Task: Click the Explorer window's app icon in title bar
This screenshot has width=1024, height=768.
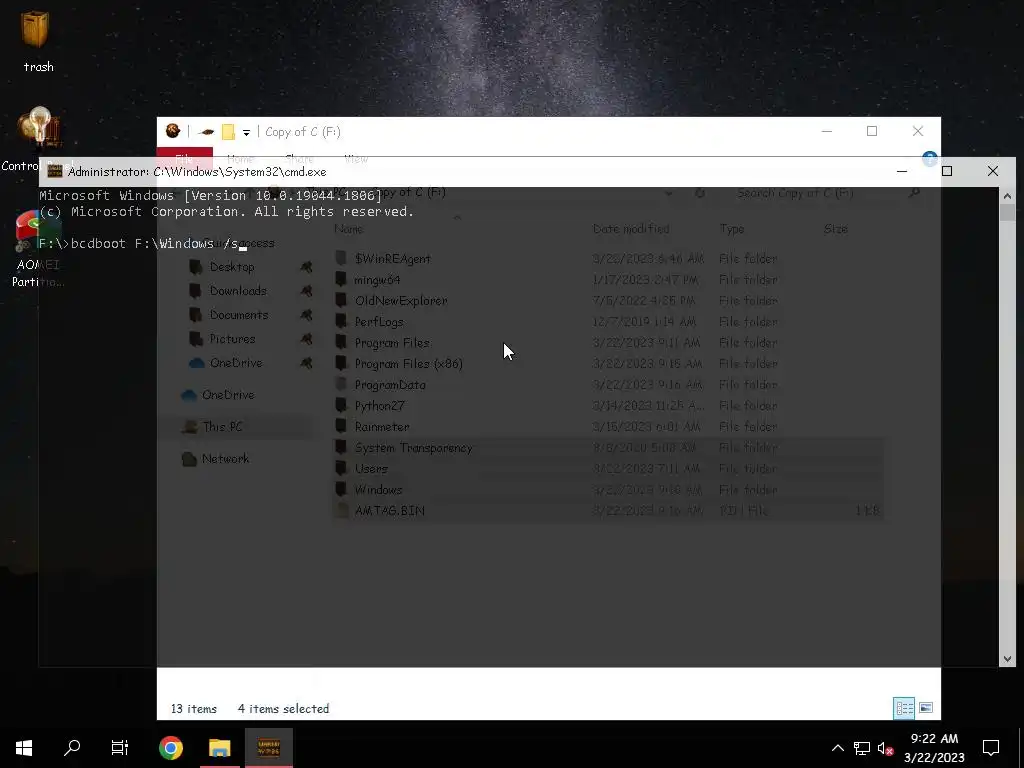Action: 172,131
